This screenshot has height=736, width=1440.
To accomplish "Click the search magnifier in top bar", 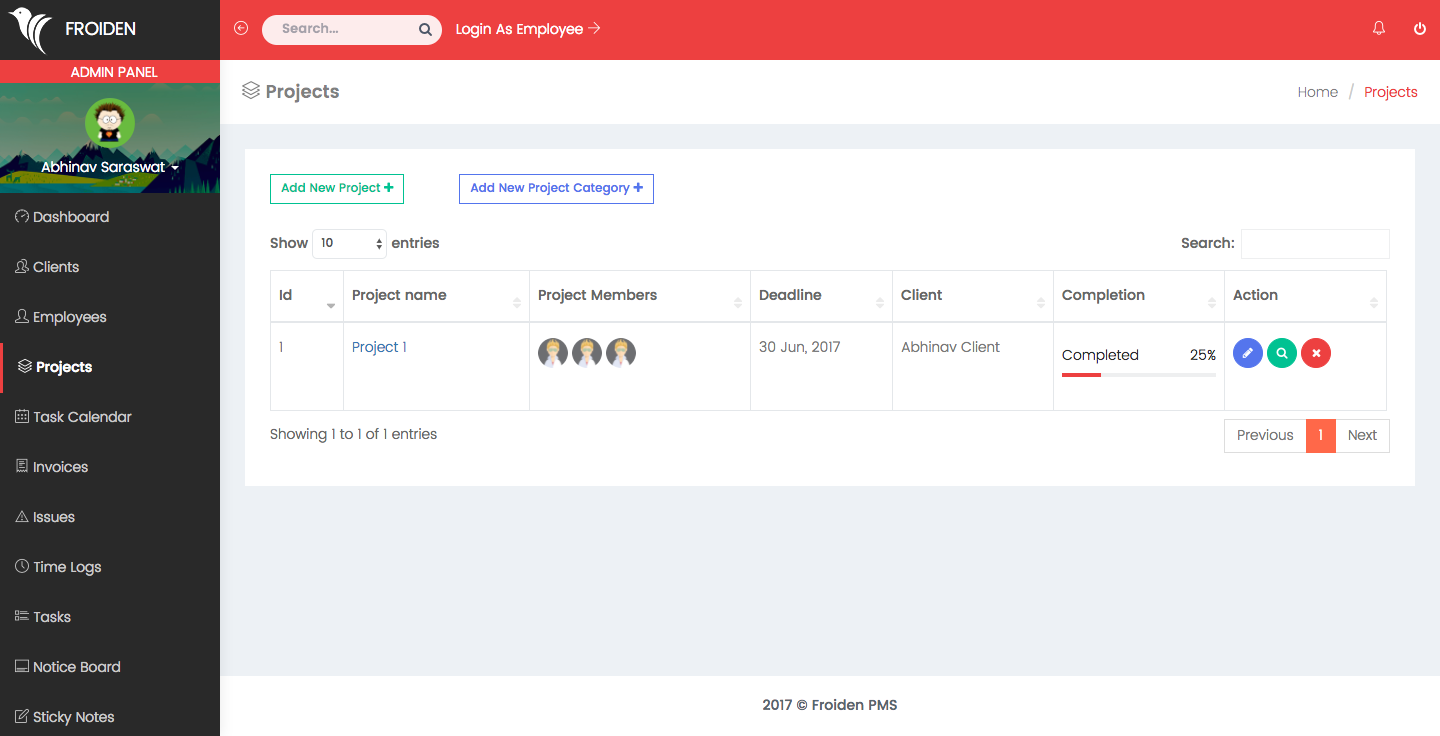I will (425, 30).
